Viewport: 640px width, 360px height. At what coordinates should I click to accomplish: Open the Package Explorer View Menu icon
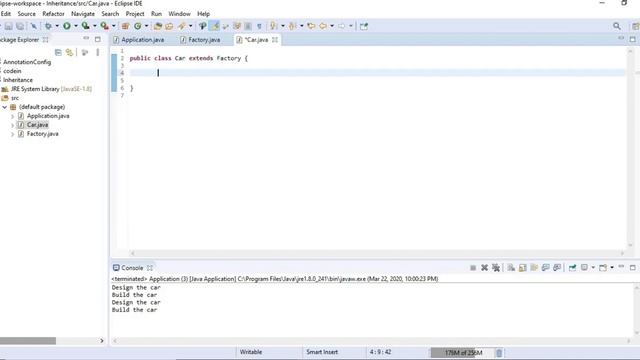(98, 52)
